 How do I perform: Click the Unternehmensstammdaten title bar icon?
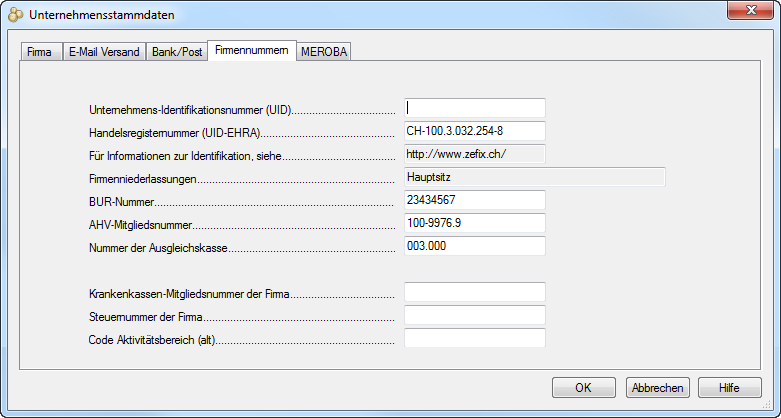pyautogui.click(x=15, y=15)
